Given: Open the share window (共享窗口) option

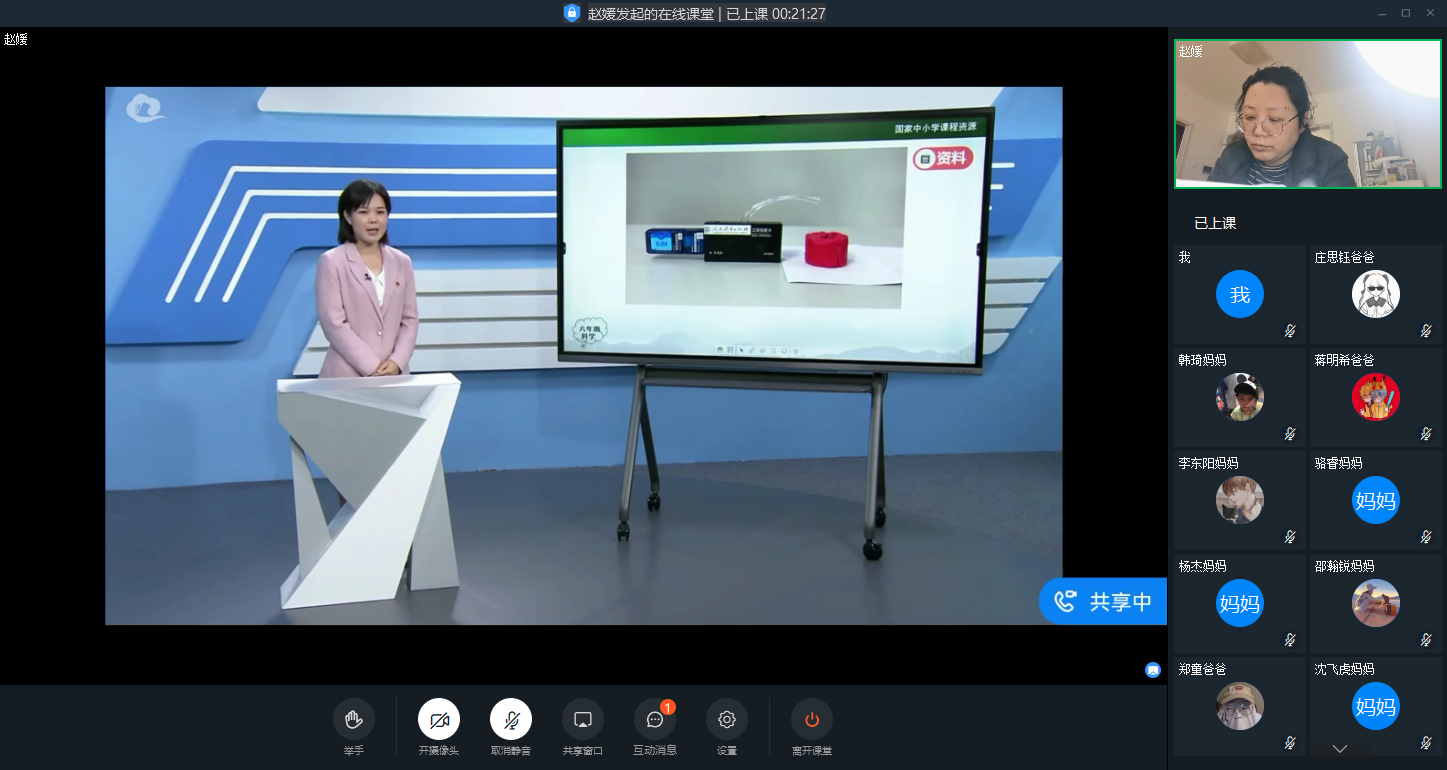Looking at the screenshot, I should (x=582, y=719).
